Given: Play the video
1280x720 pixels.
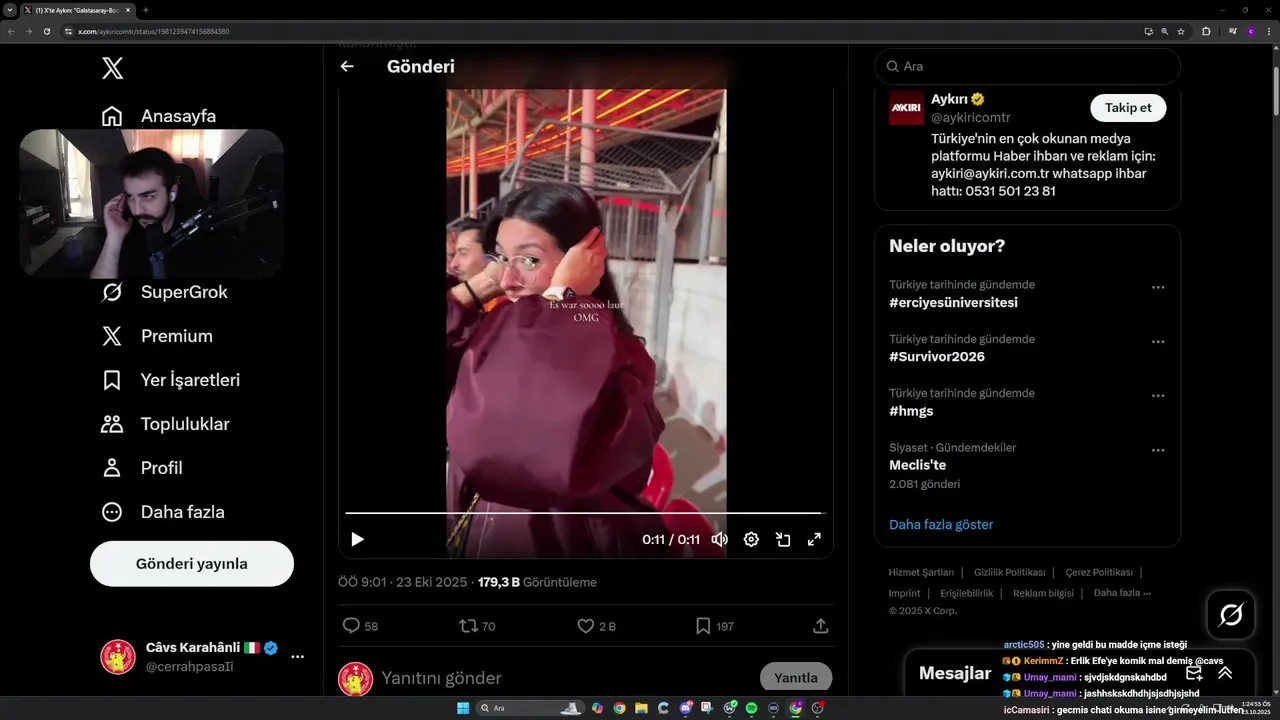Looking at the screenshot, I should click(x=357, y=540).
